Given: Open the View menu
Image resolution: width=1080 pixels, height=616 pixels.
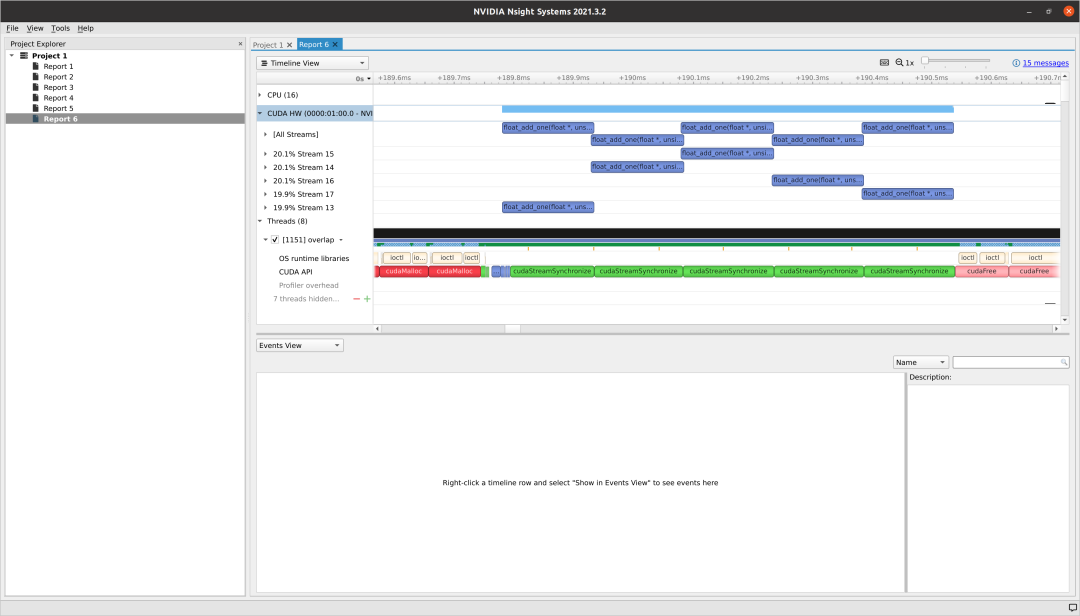Looking at the screenshot, I should coord(34,28).
